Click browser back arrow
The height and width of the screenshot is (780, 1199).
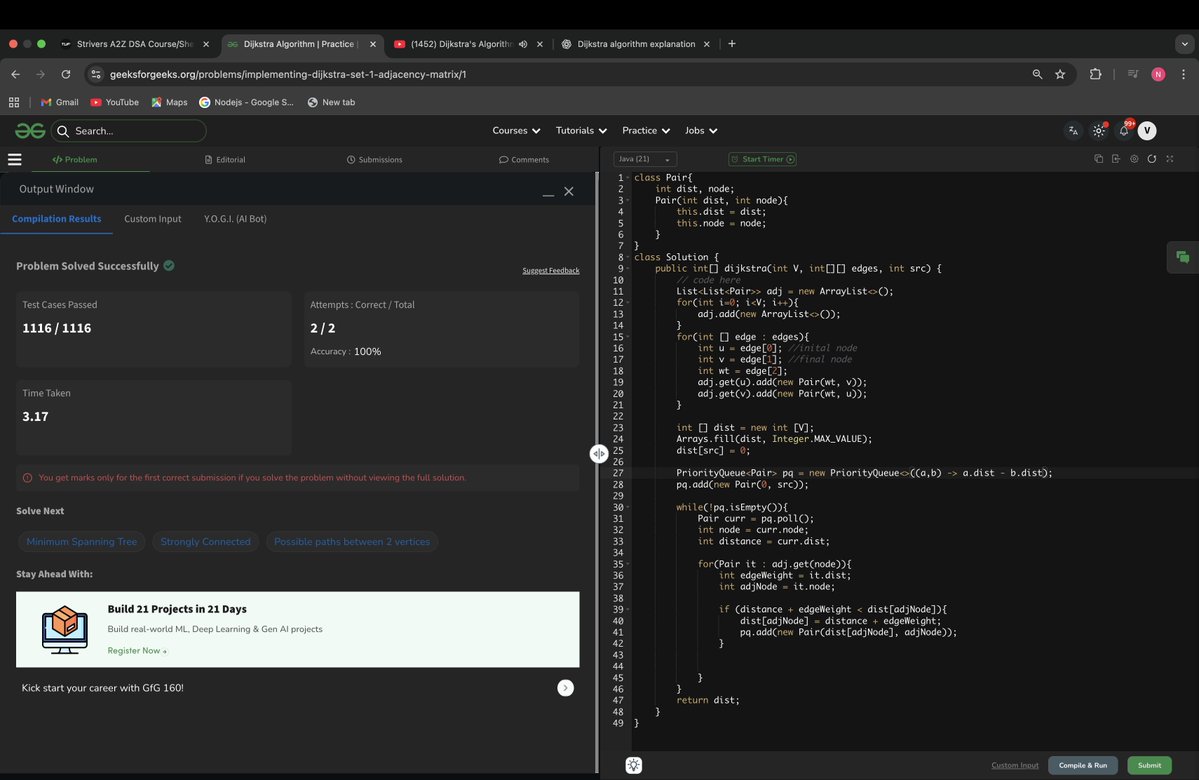pyautogui.click(x=15, y=74)
